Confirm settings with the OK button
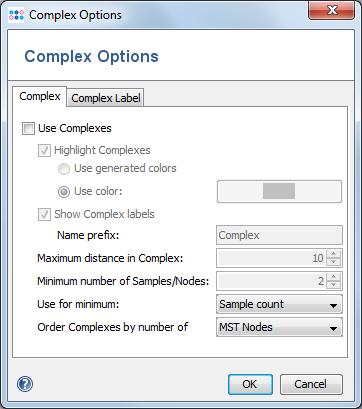362x409 pixels. pos(250,384)
